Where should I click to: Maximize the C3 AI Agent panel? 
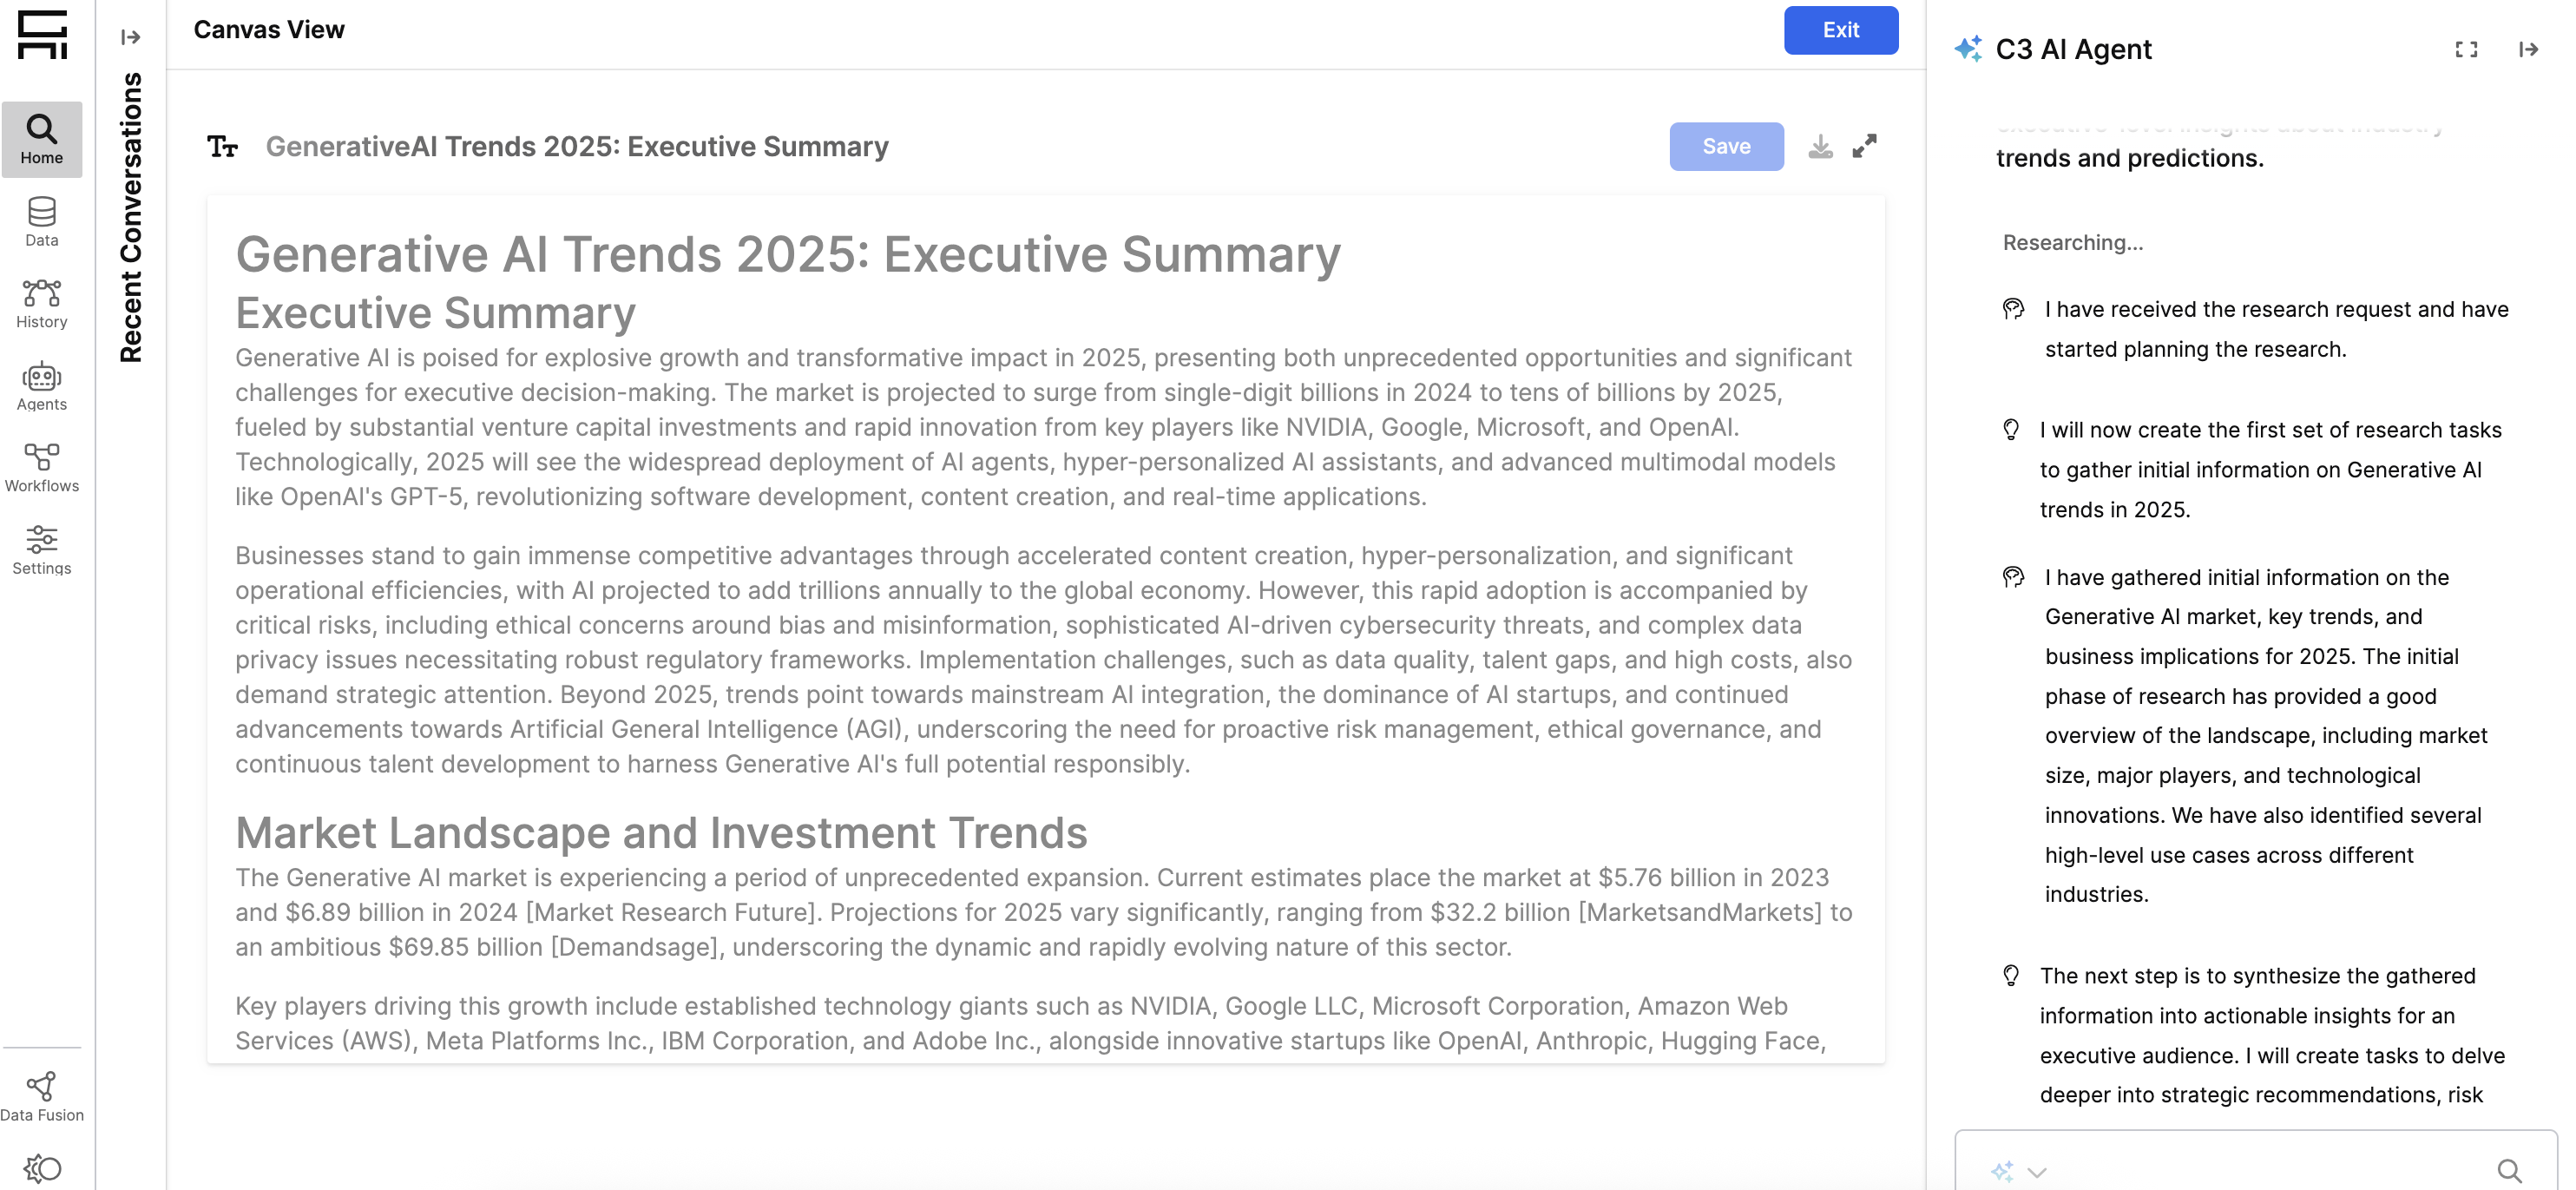[2465, 49]
